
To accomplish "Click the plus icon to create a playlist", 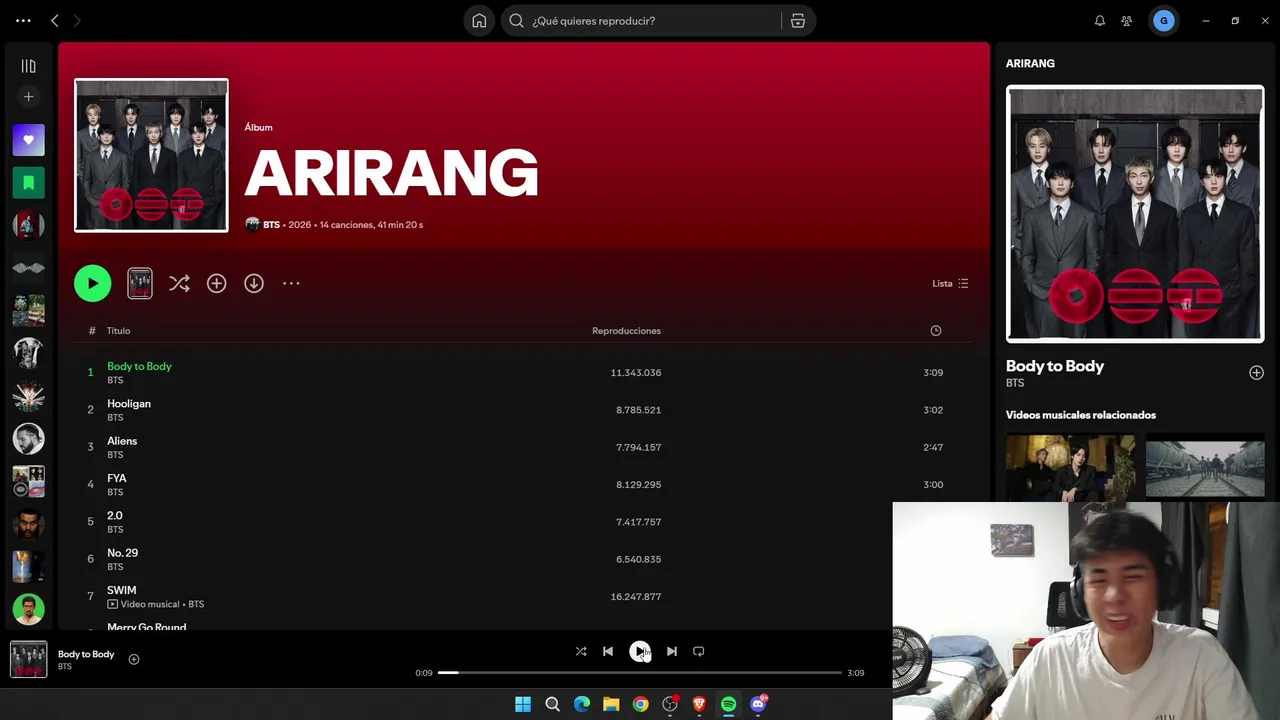I will [x=28, y=97].
